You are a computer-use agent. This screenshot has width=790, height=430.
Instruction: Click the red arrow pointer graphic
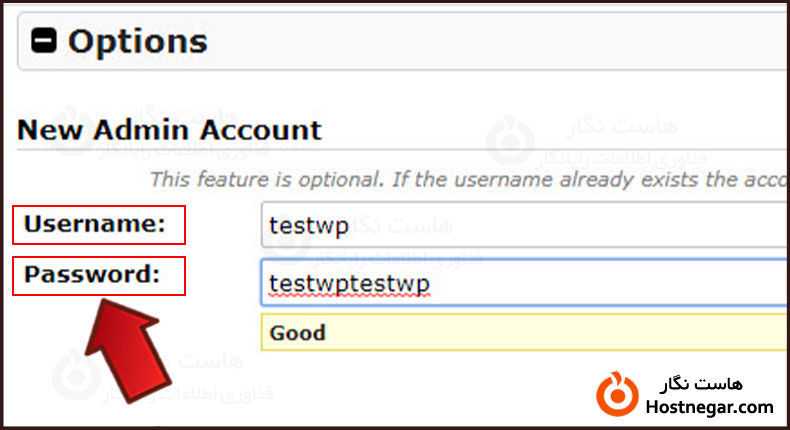point(125,345)
